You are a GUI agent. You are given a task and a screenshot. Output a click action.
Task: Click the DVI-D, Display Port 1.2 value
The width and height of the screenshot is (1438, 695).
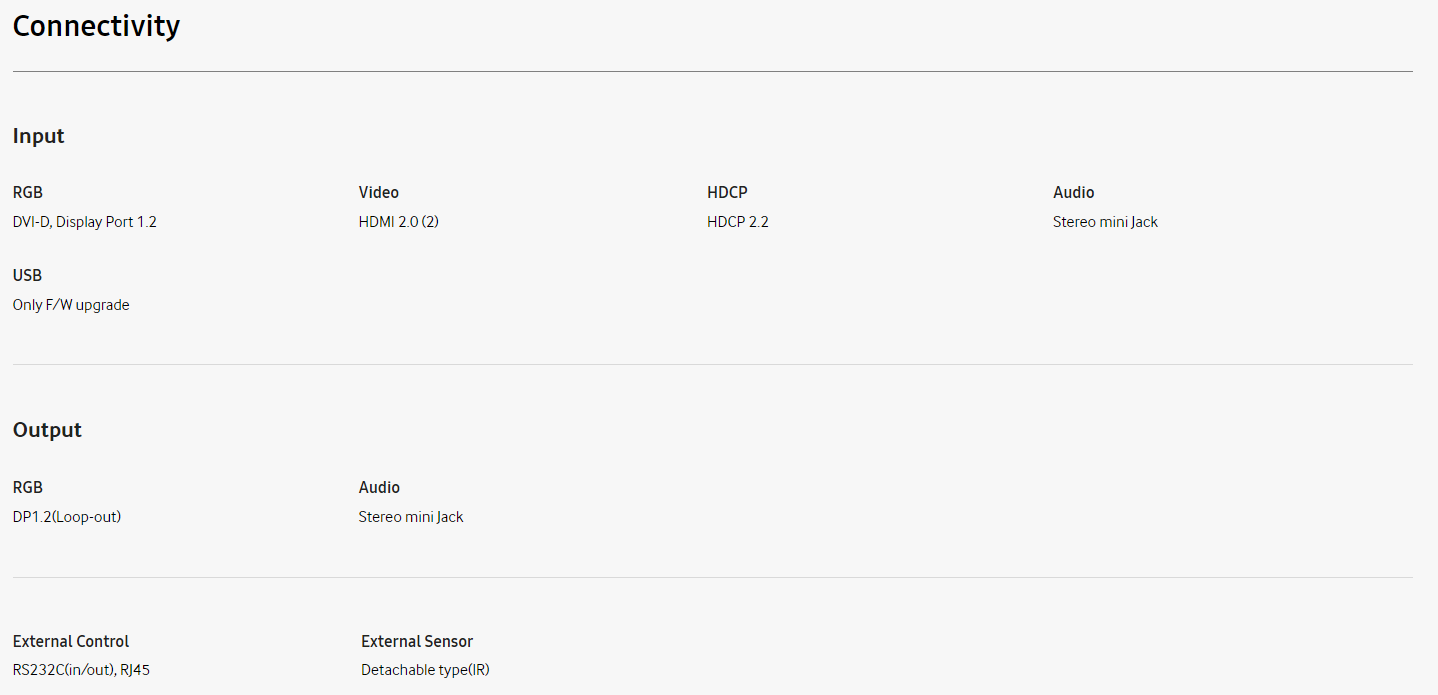(x=85, y=222)
